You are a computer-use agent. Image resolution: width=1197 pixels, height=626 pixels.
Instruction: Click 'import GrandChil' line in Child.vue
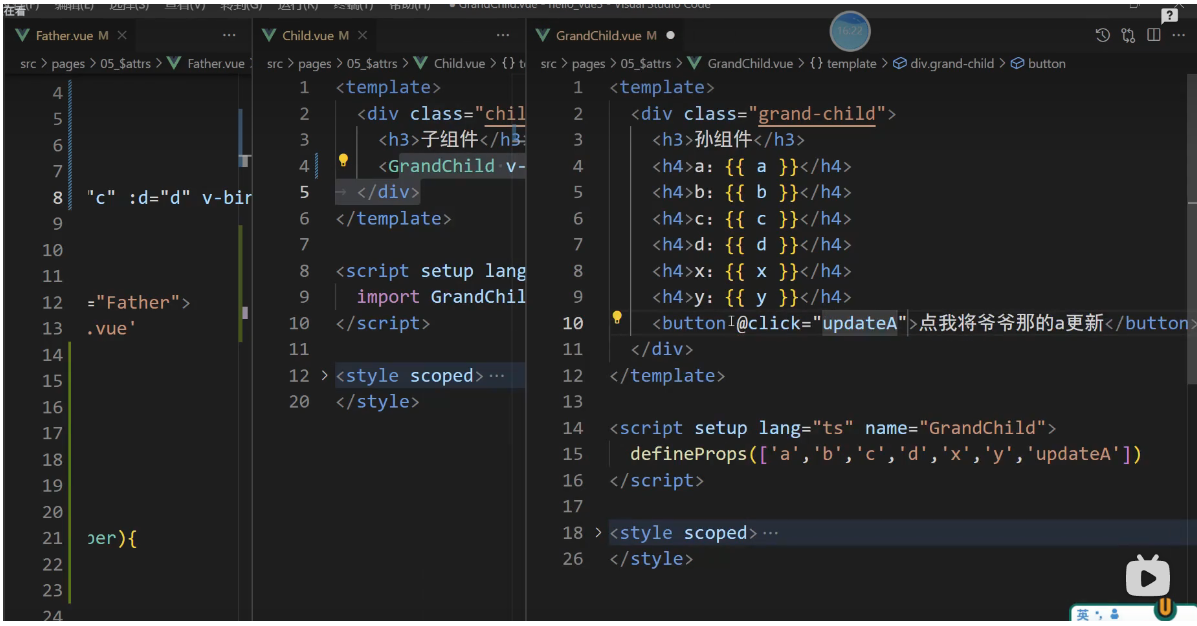440,297
